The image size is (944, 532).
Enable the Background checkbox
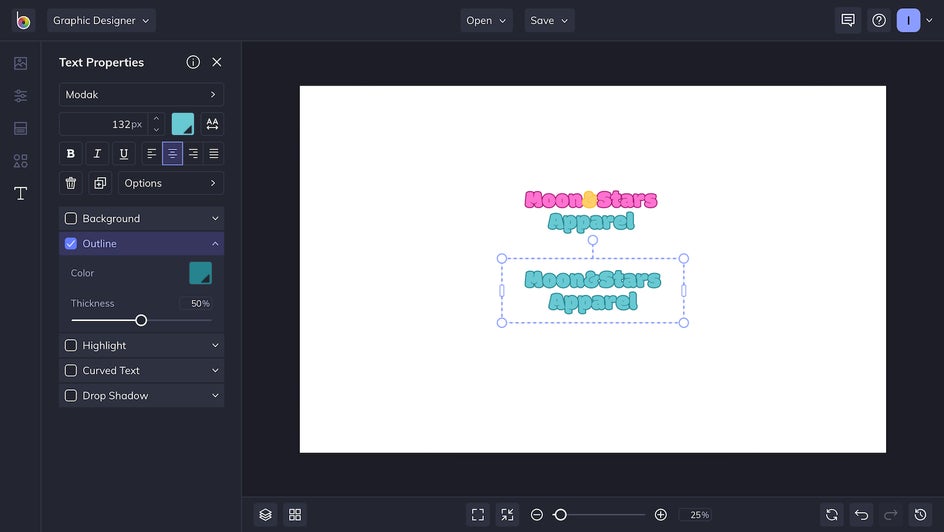tap(71, 219)
